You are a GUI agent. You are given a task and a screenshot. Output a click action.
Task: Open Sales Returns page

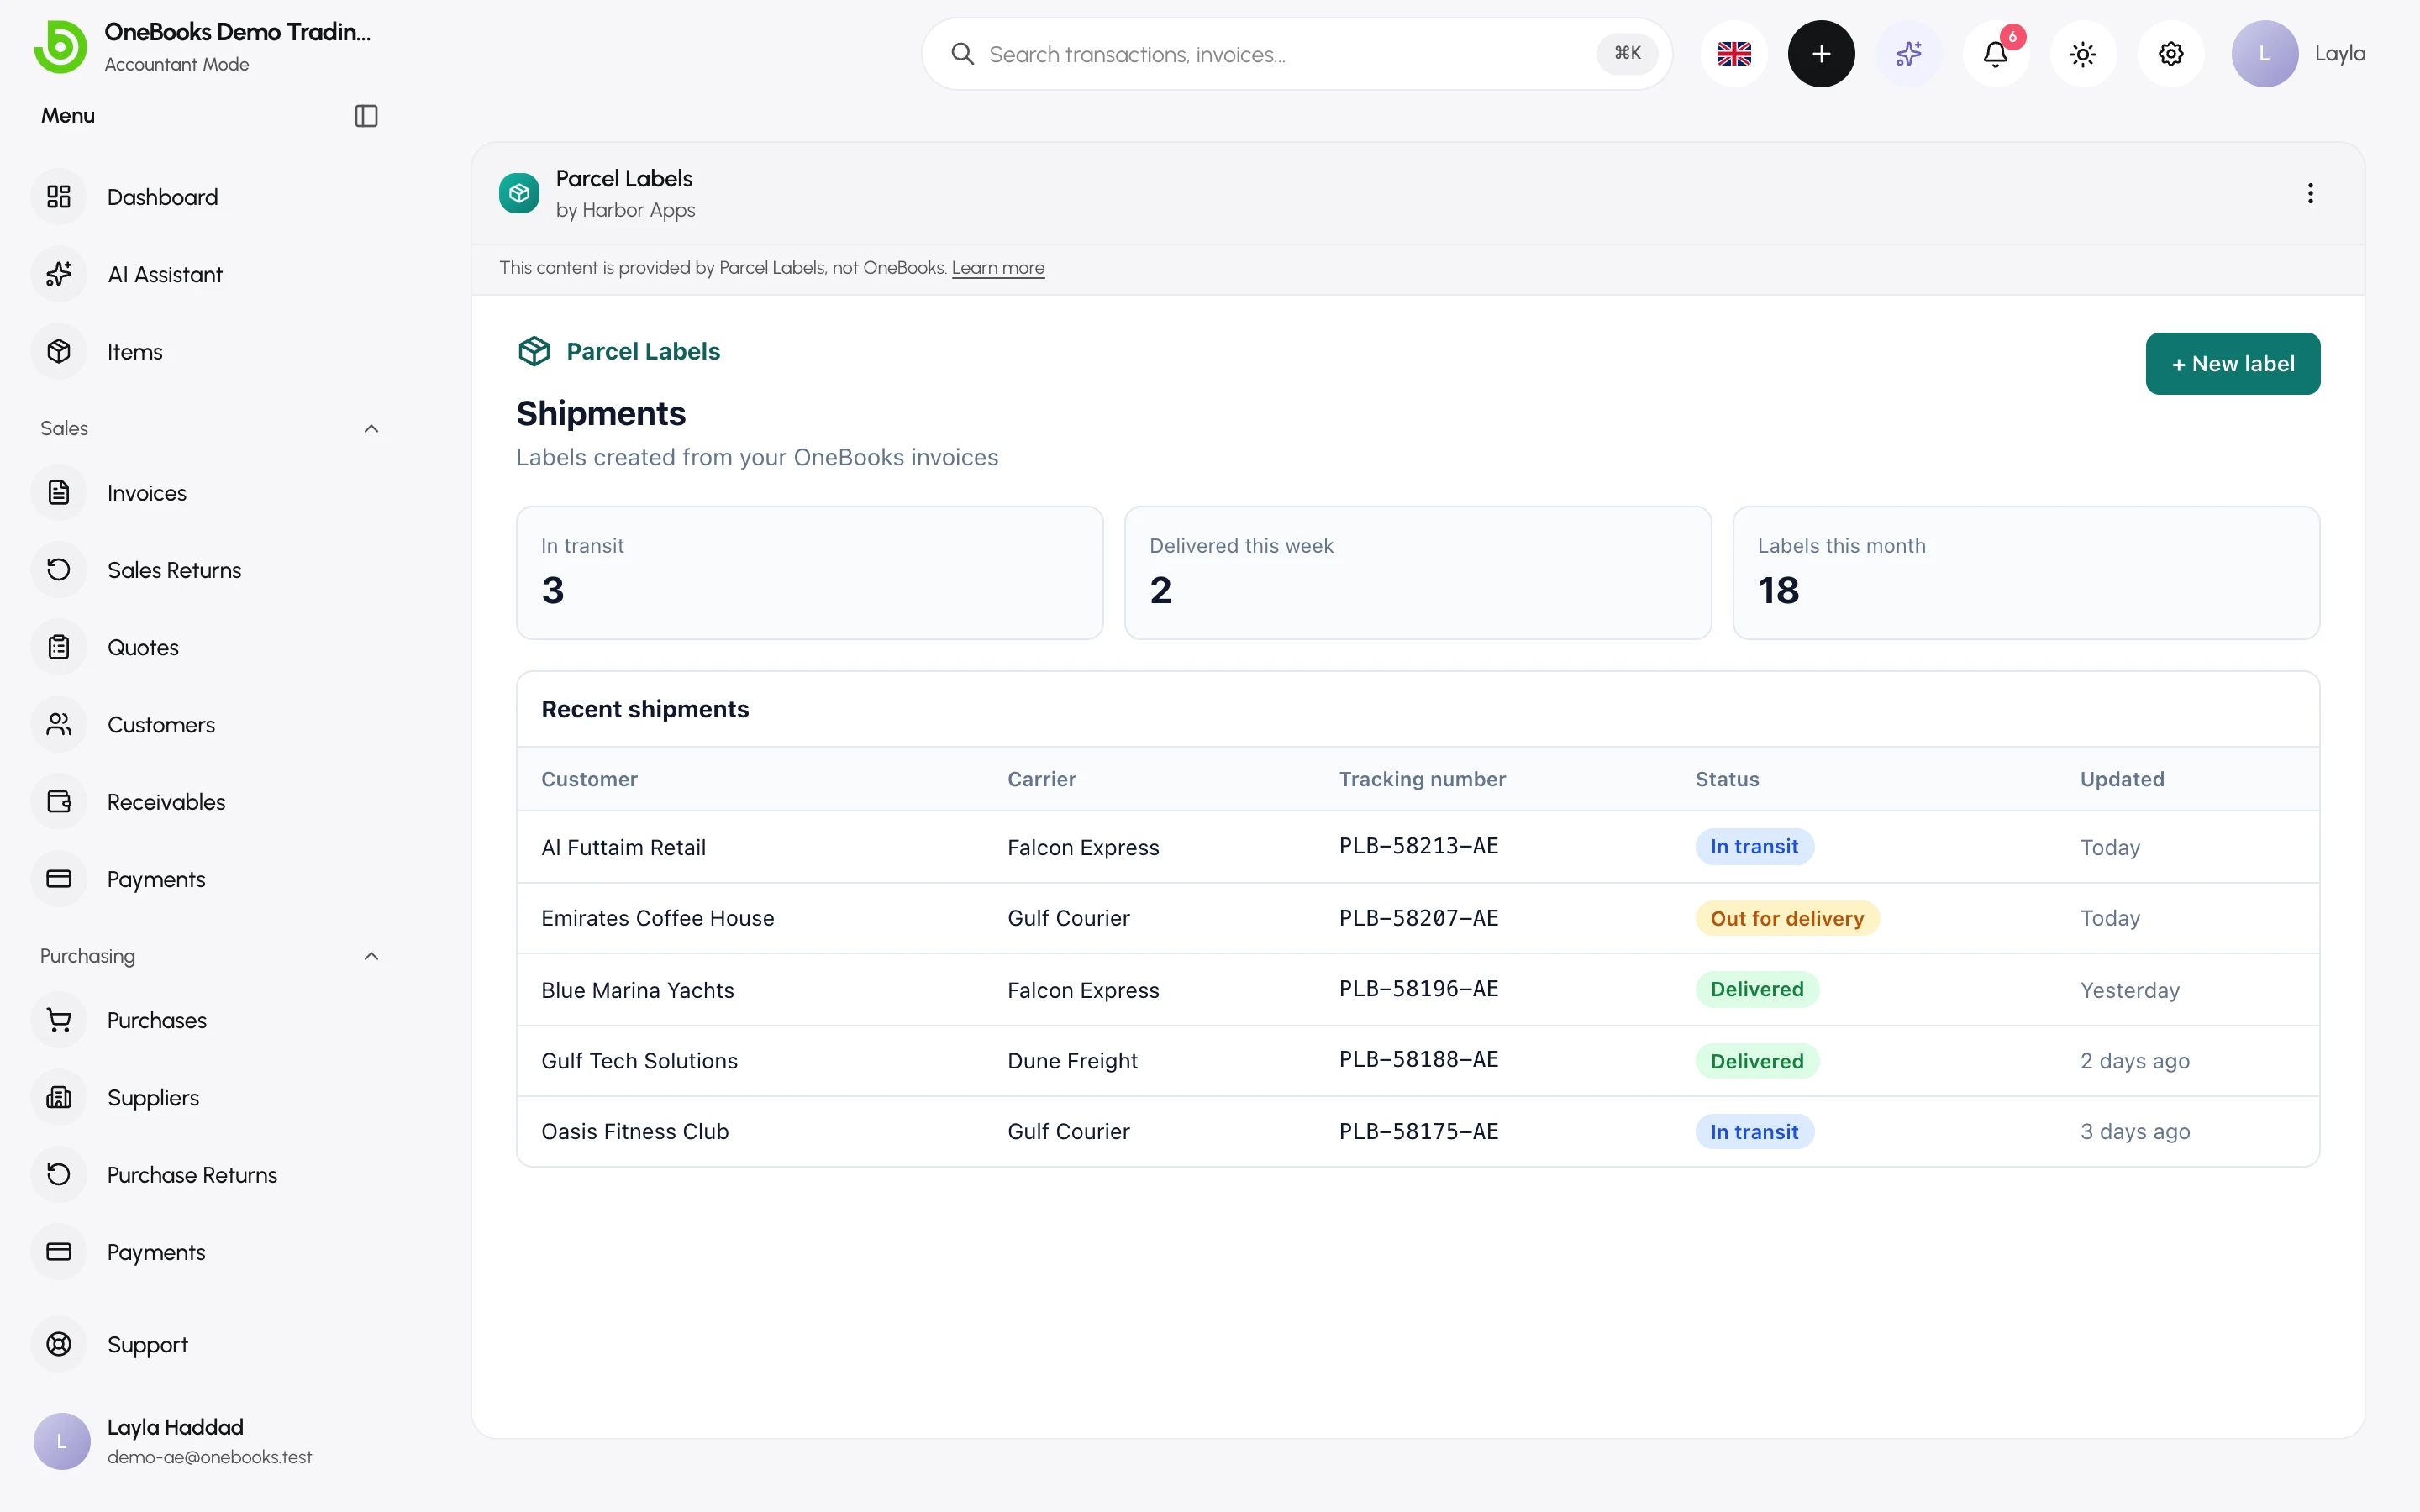click(x=174, y=570)
